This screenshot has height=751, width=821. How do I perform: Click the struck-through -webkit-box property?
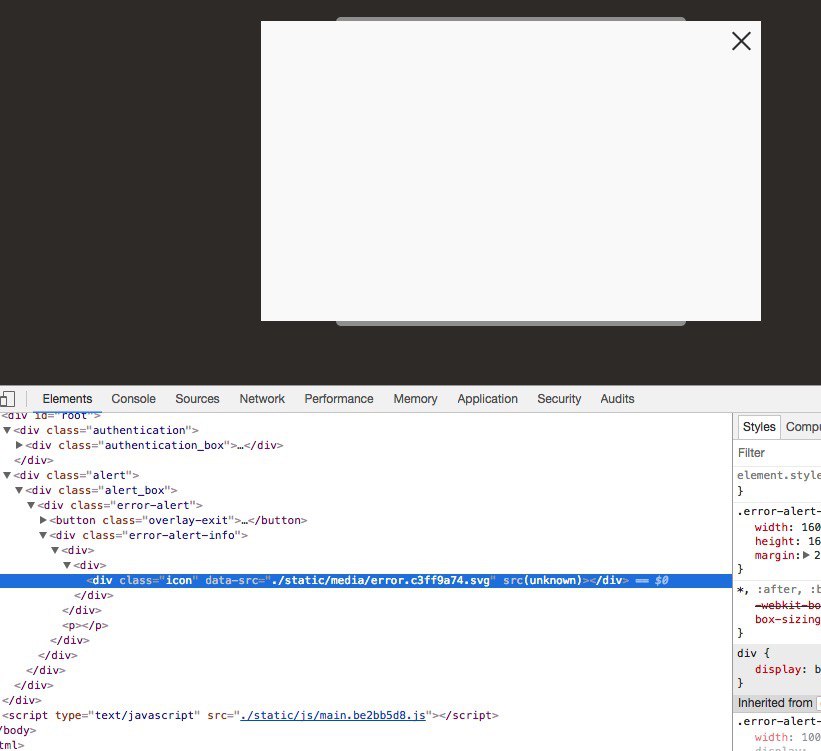point(788,605)
